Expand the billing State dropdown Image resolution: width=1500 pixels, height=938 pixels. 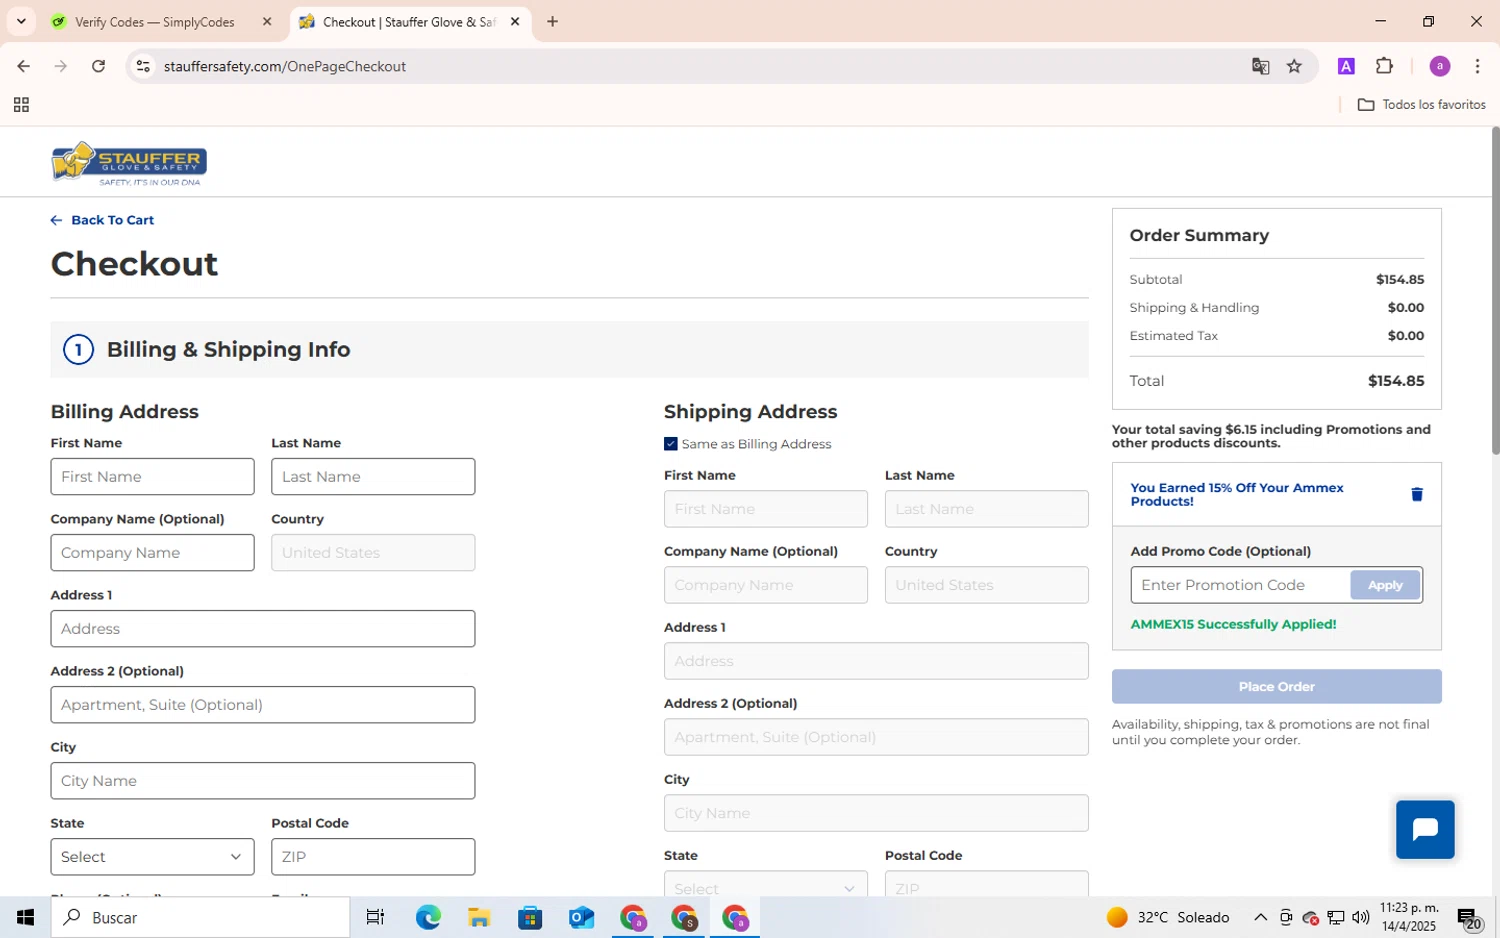[152, 857]
